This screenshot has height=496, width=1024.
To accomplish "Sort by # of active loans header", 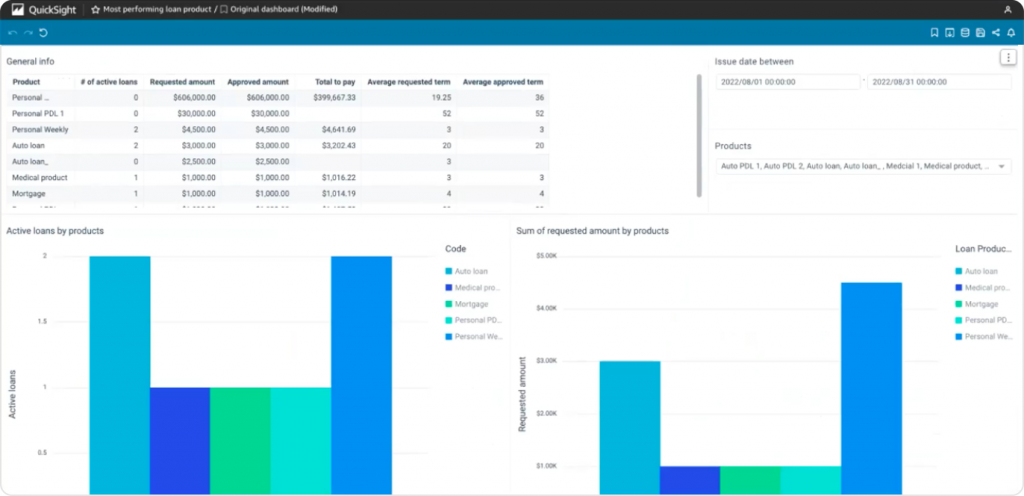I will pos(109,82).
